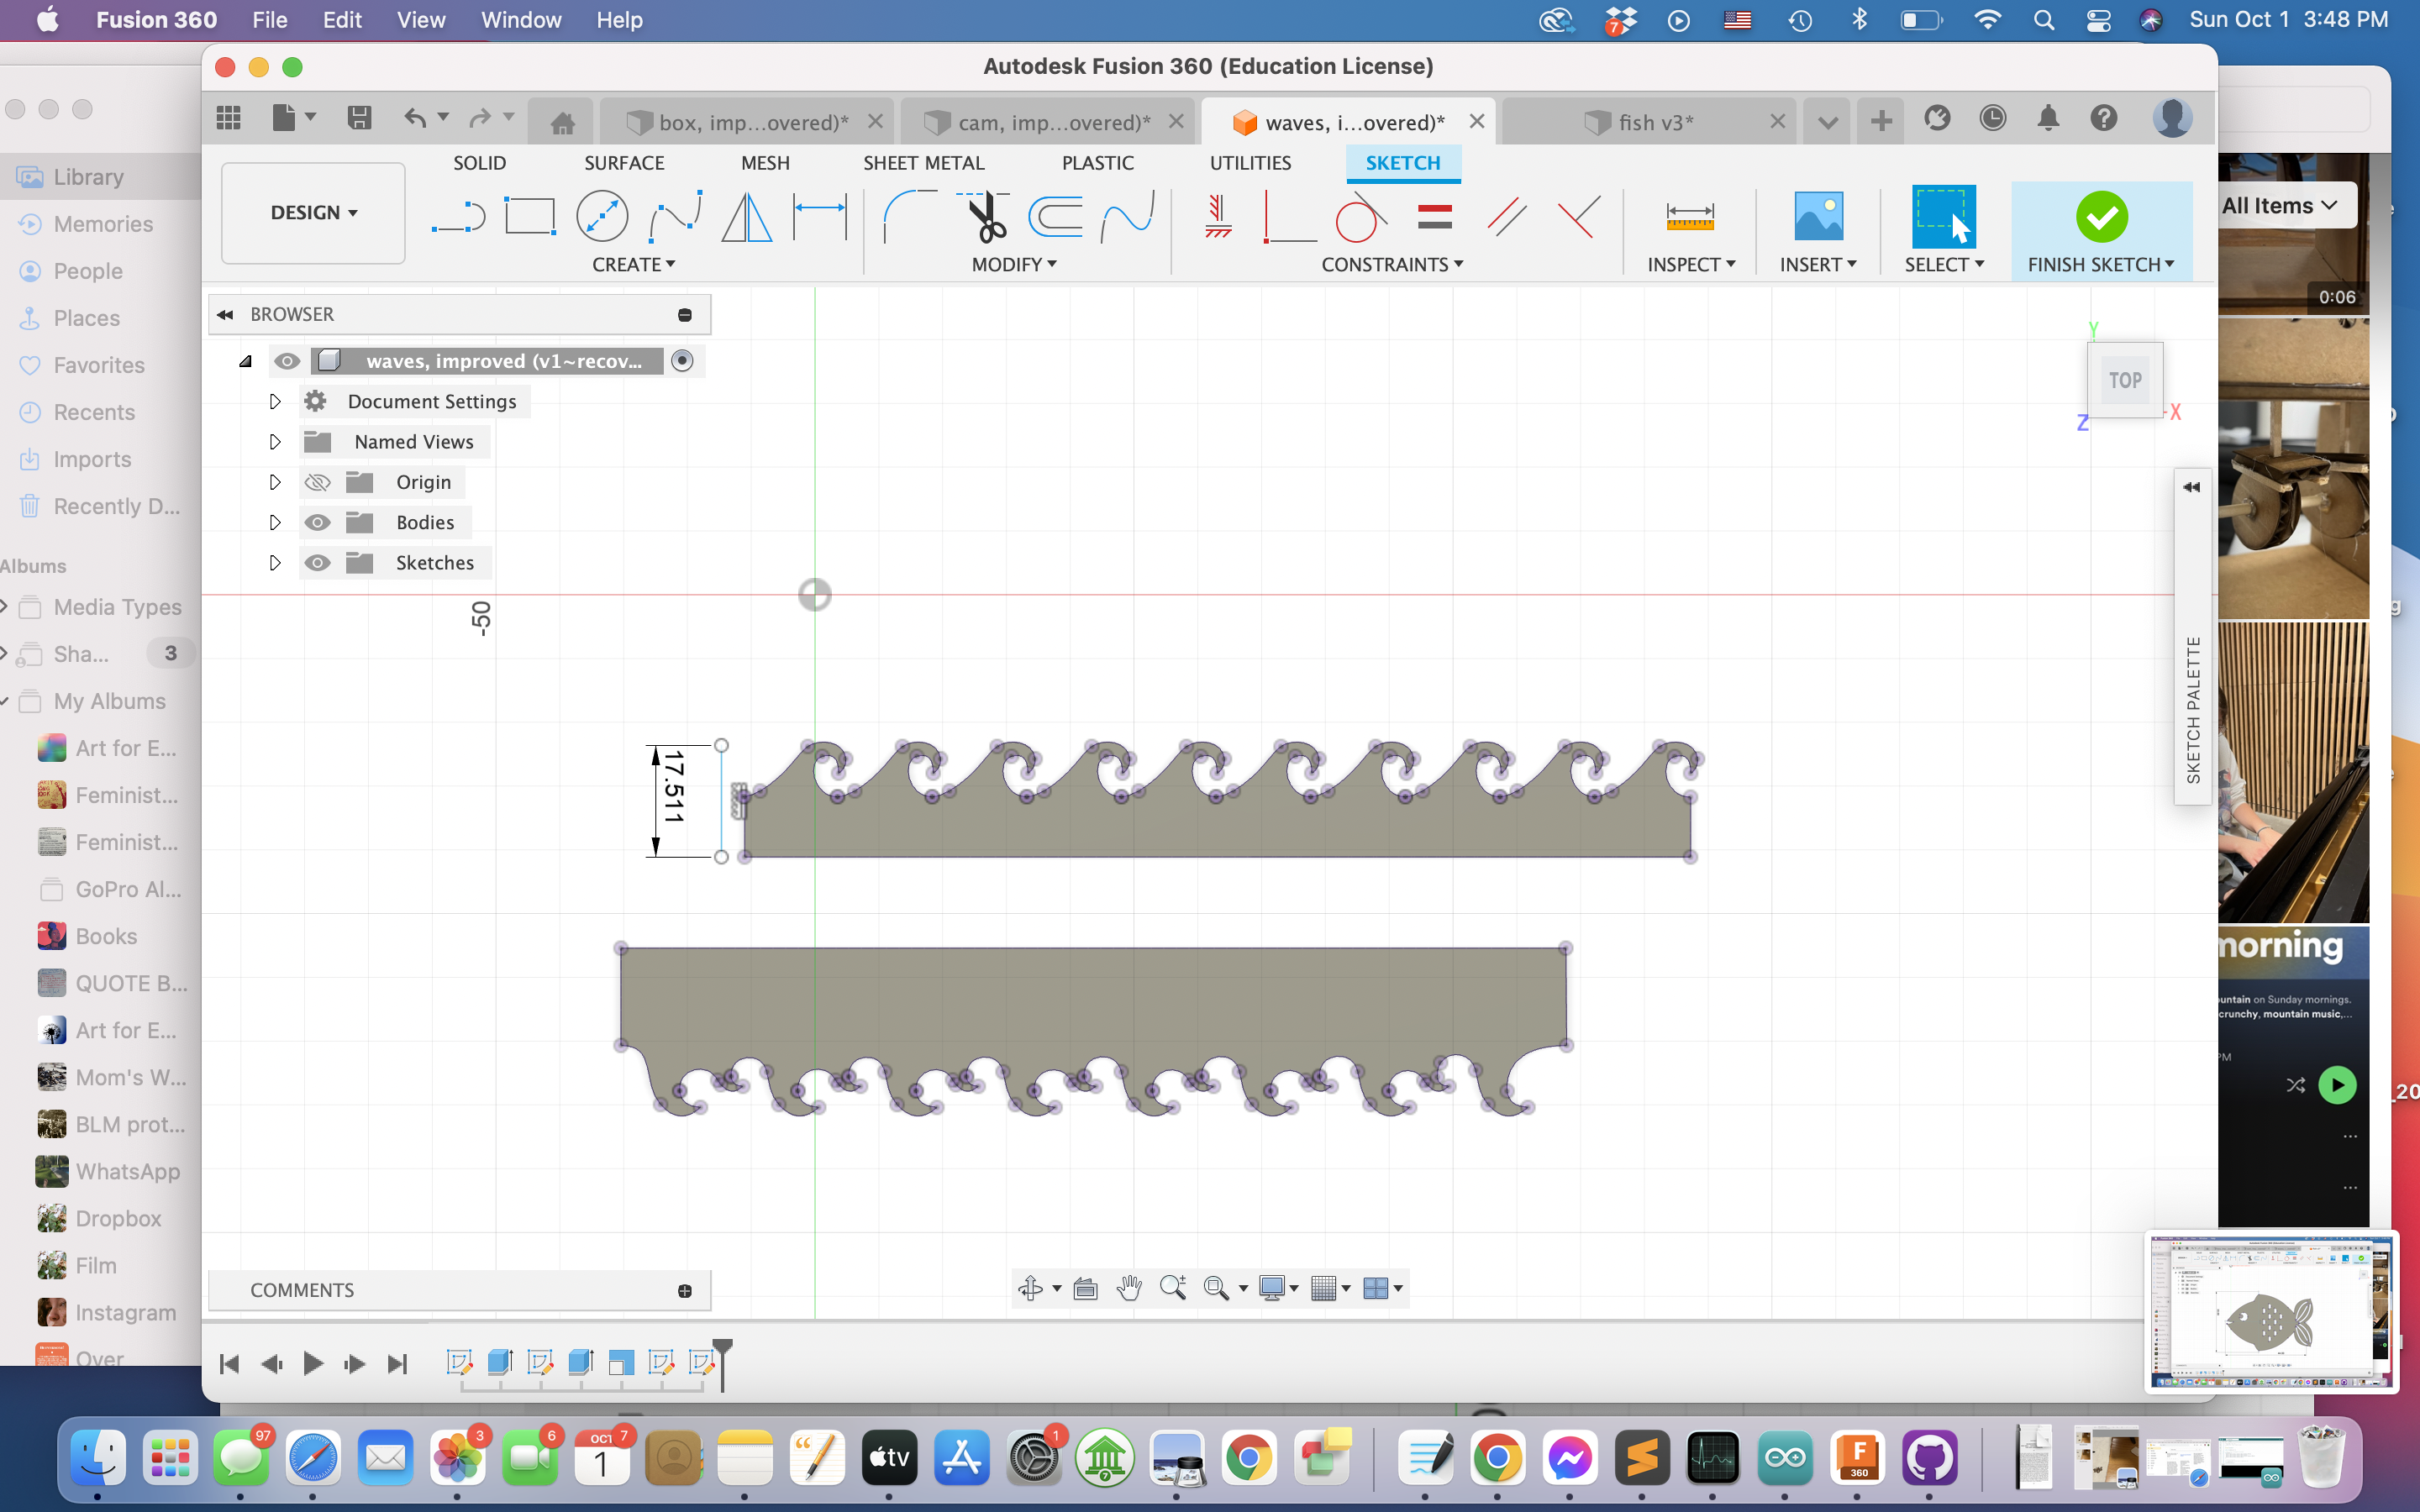Toggle visibility of Sketches folder
This screenshot has width=2420, height=1512.
click(x=317, y=563)
